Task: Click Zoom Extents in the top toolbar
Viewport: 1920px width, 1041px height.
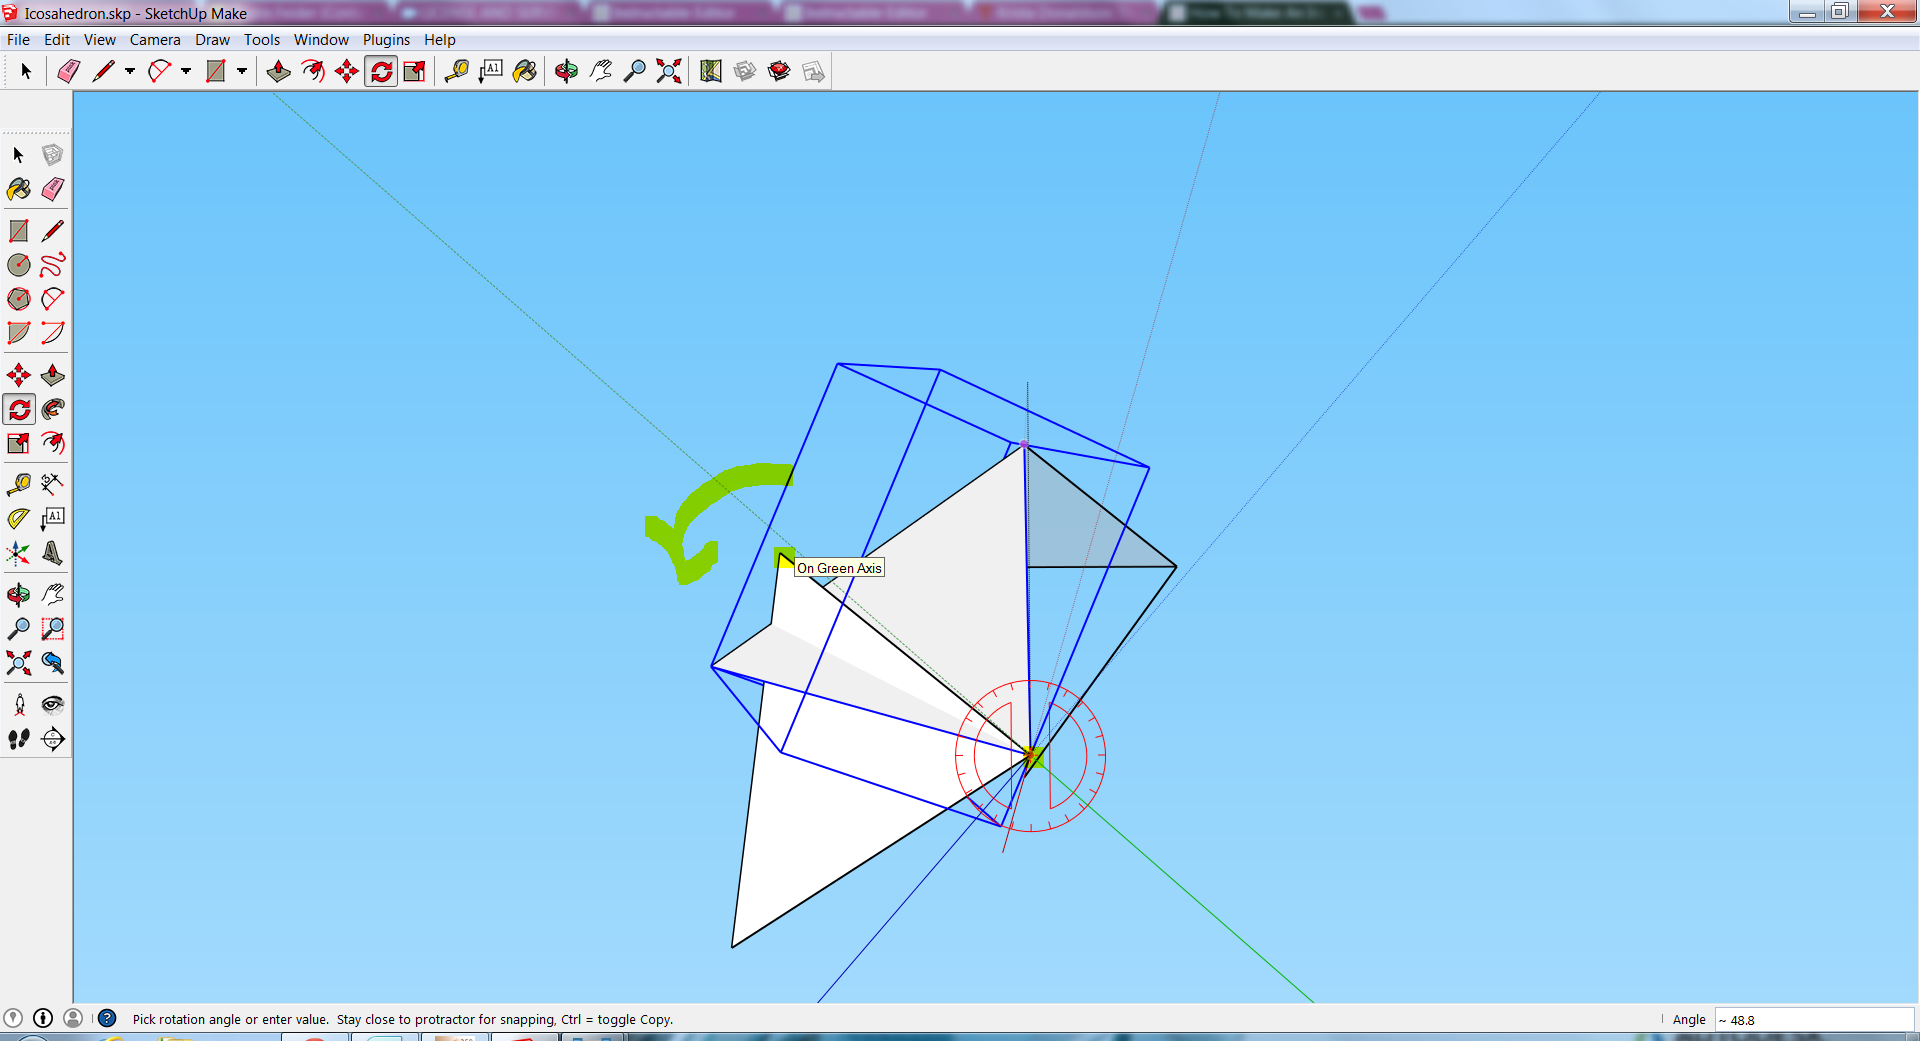Action: pyautogui.click(x=669, y=71)
